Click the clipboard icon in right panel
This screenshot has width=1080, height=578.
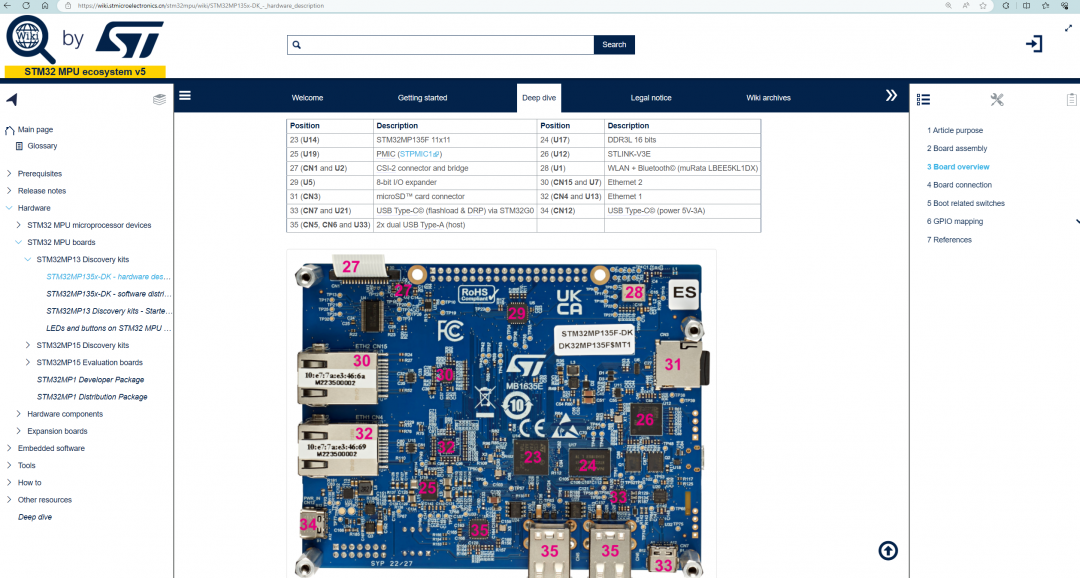(1071, 99)
